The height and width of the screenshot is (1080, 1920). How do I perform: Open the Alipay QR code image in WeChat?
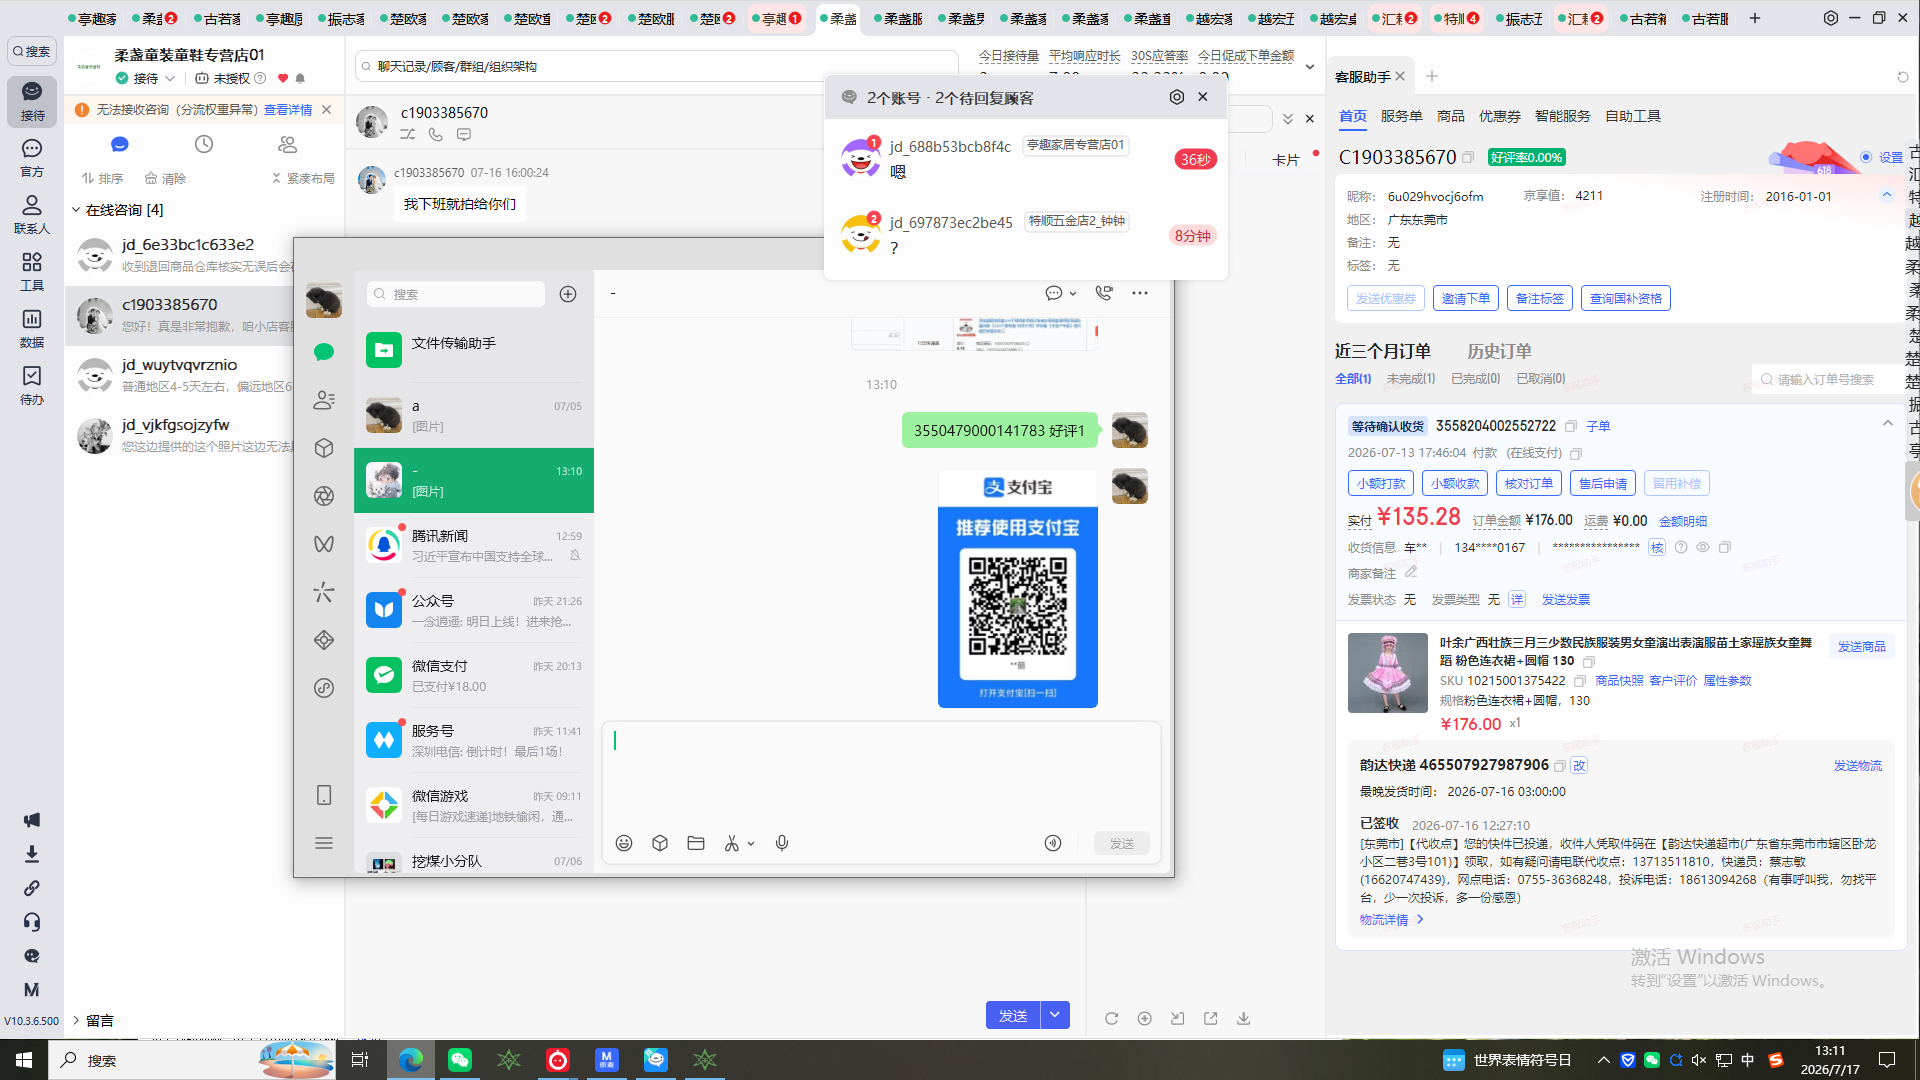pos(1018,588)
